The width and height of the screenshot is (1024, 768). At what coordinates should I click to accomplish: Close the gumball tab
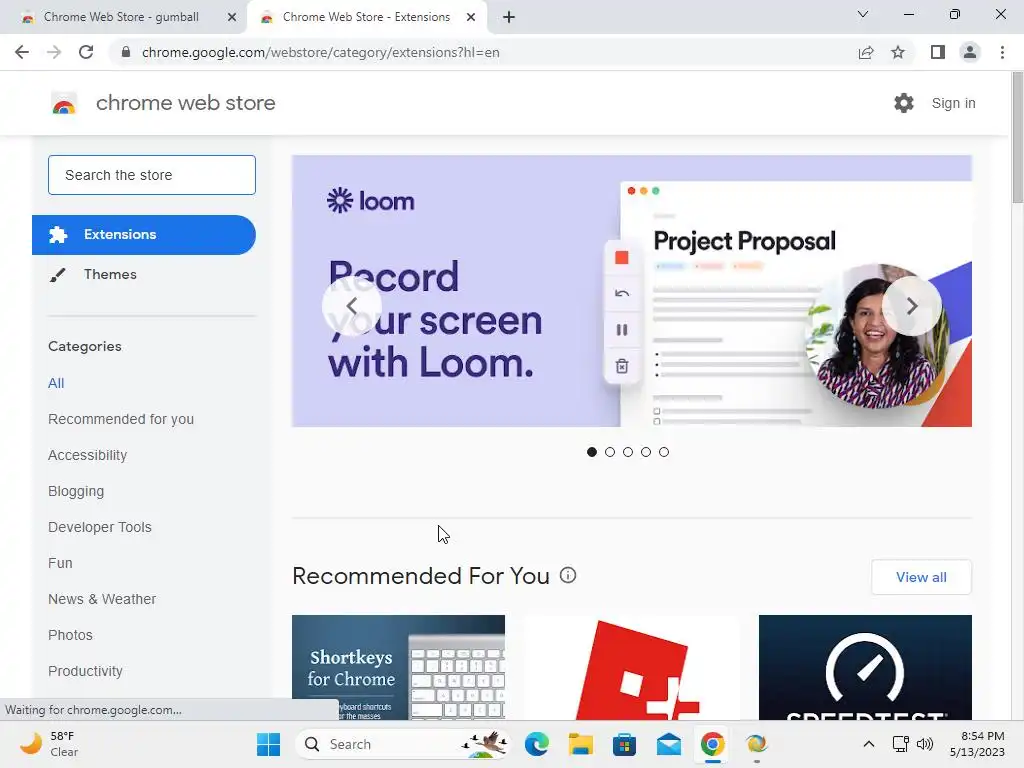[232, 17]
